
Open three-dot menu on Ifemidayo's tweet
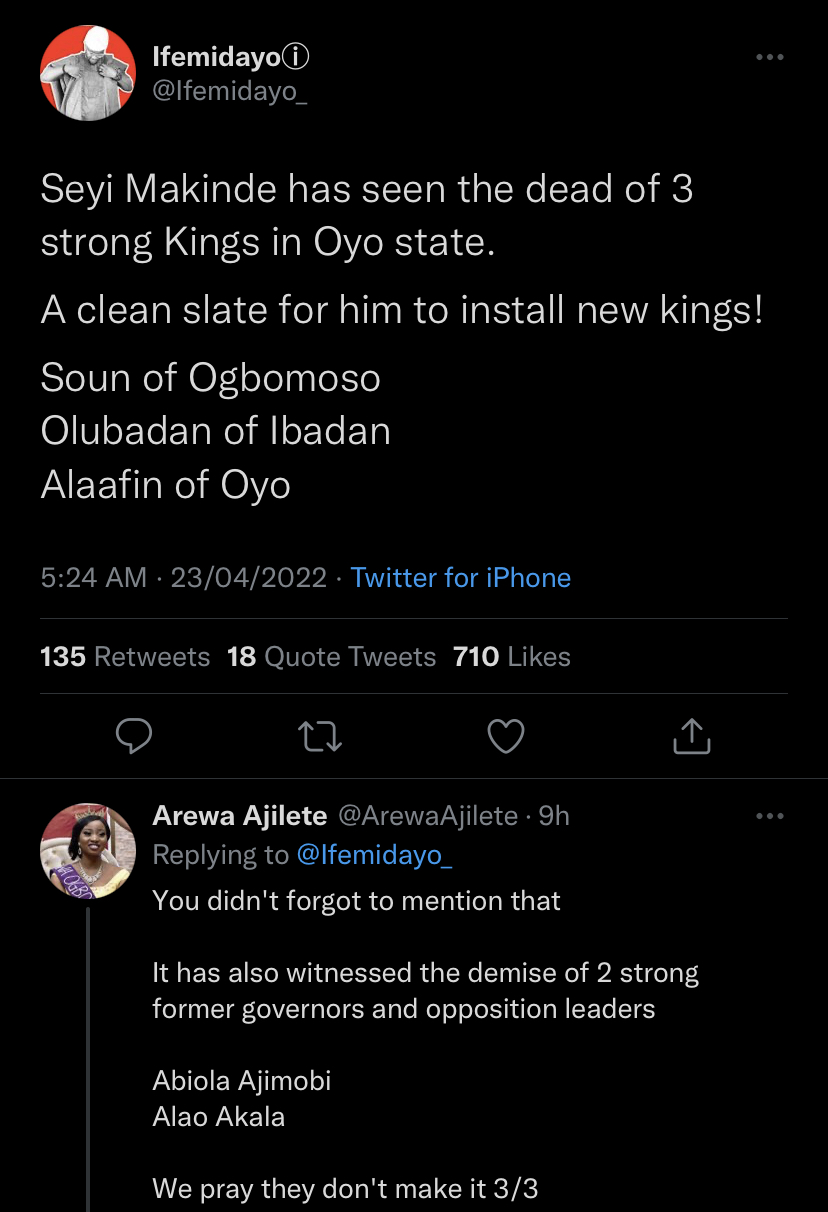[769, 58]
